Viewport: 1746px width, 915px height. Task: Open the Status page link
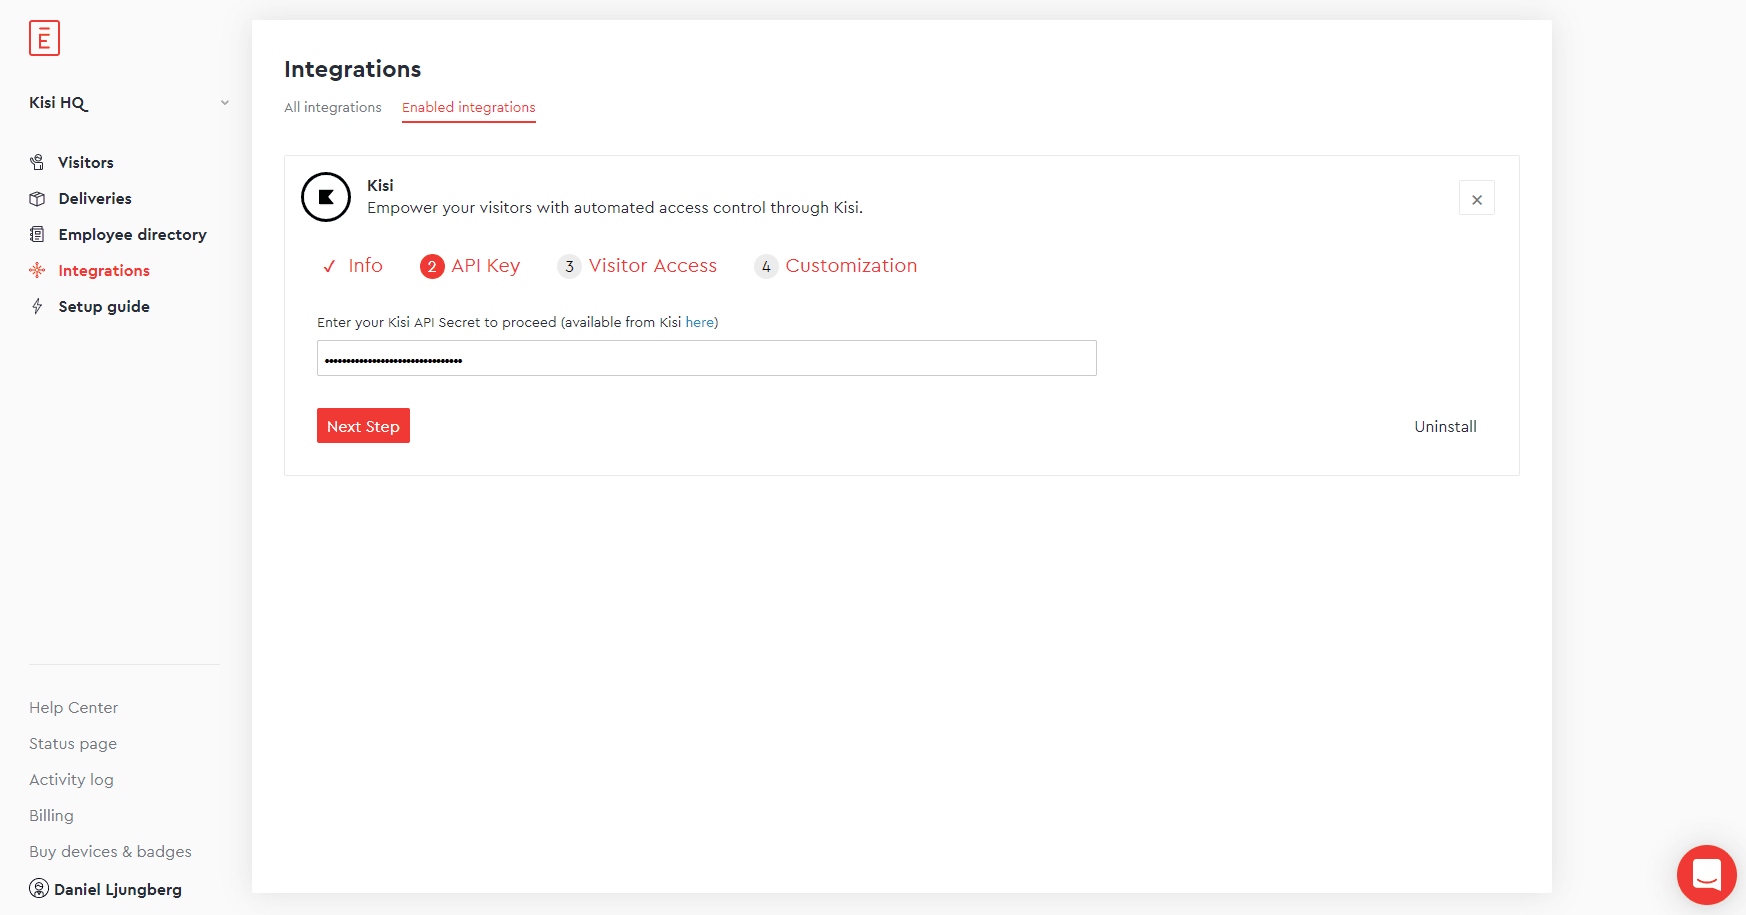pyautogui.click(x=73, y=743)
